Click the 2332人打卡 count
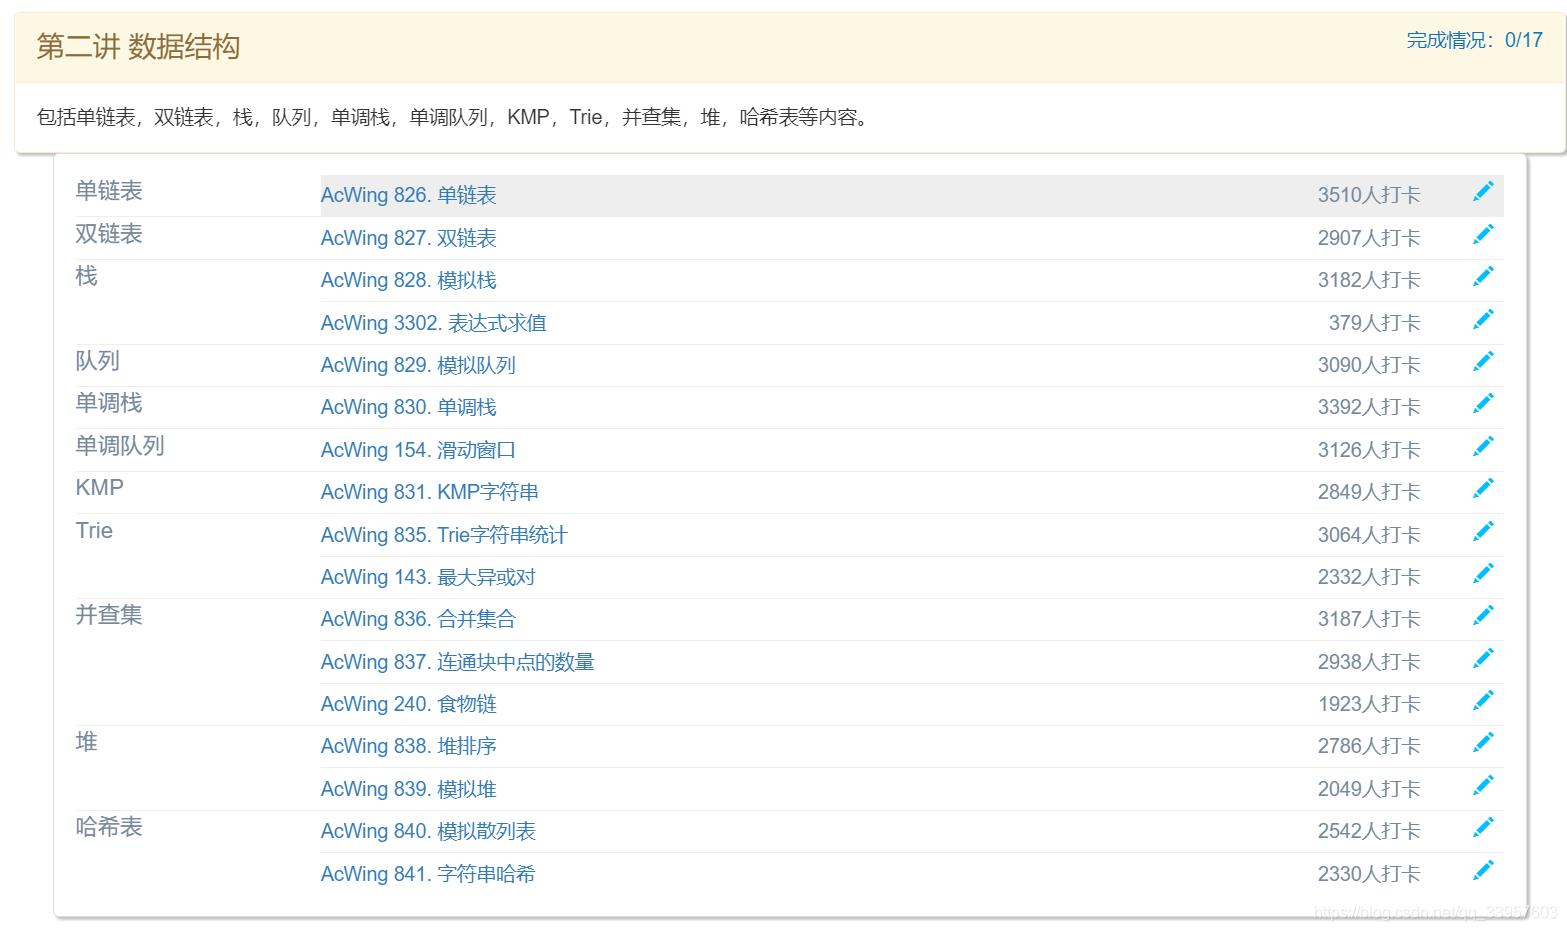1567x931 pixels. coord(1369,577)
